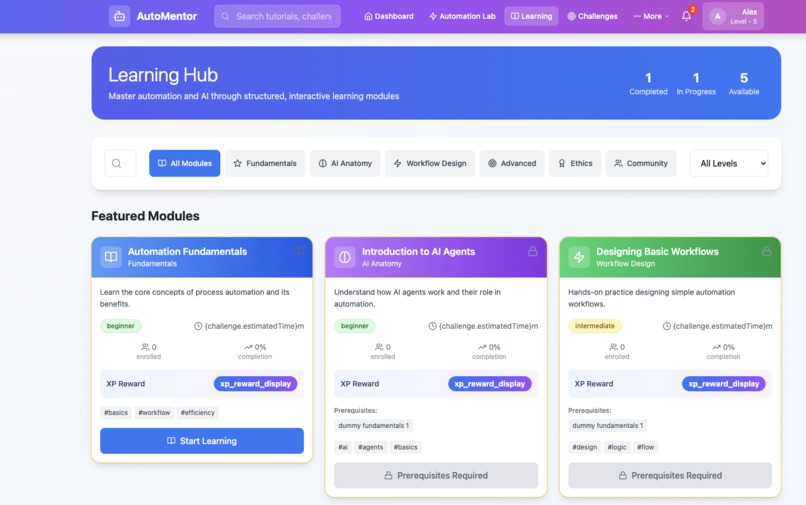806x505 pixels.
Task: Filter modules by Fundamentals
Action: tap(265, 164)
